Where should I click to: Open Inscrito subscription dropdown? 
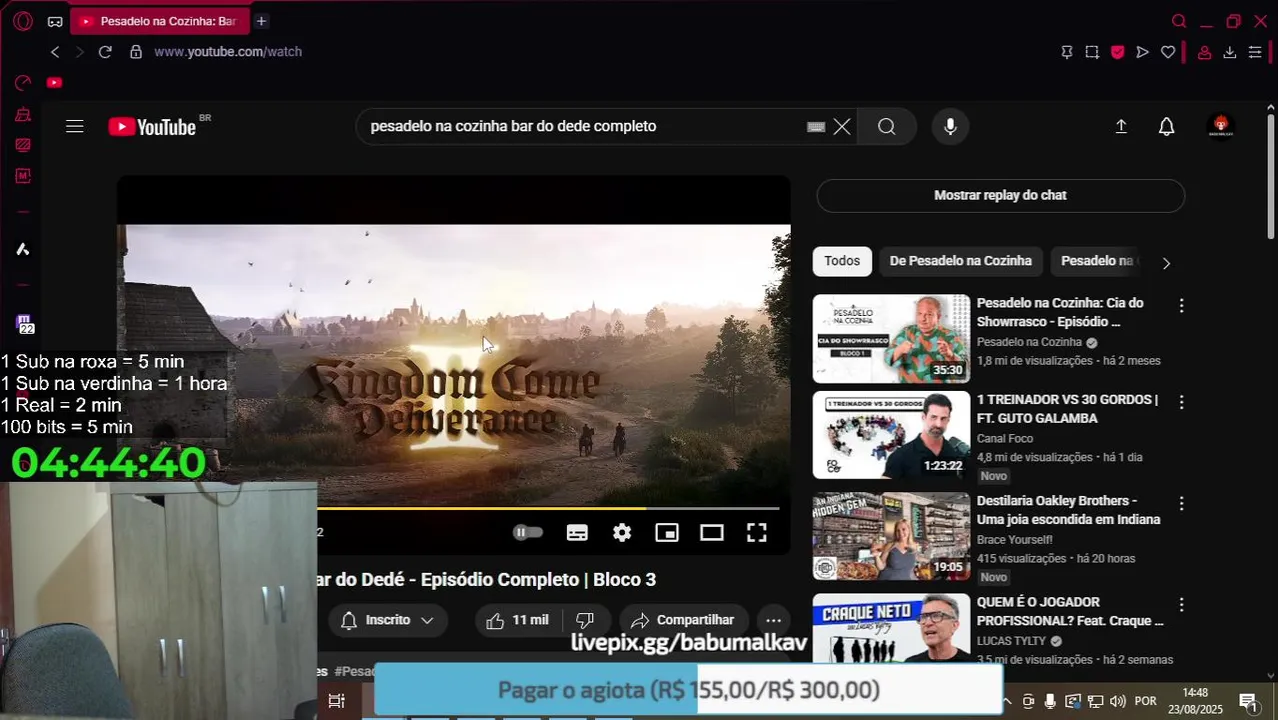(388, 621)
